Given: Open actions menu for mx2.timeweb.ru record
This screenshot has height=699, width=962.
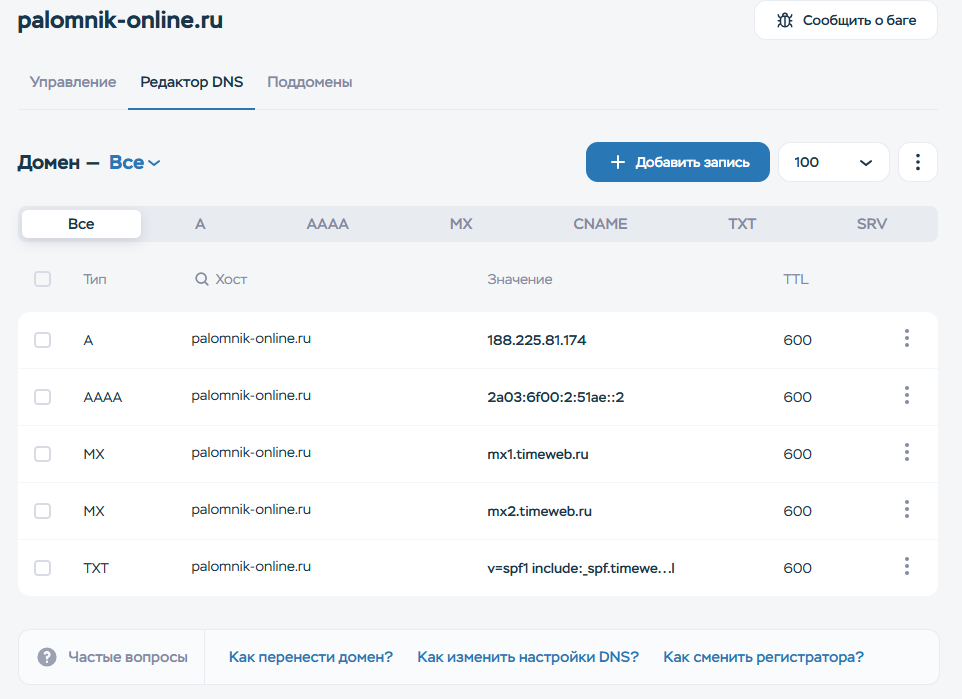Looking at the screenshot, I should (907, 509).
